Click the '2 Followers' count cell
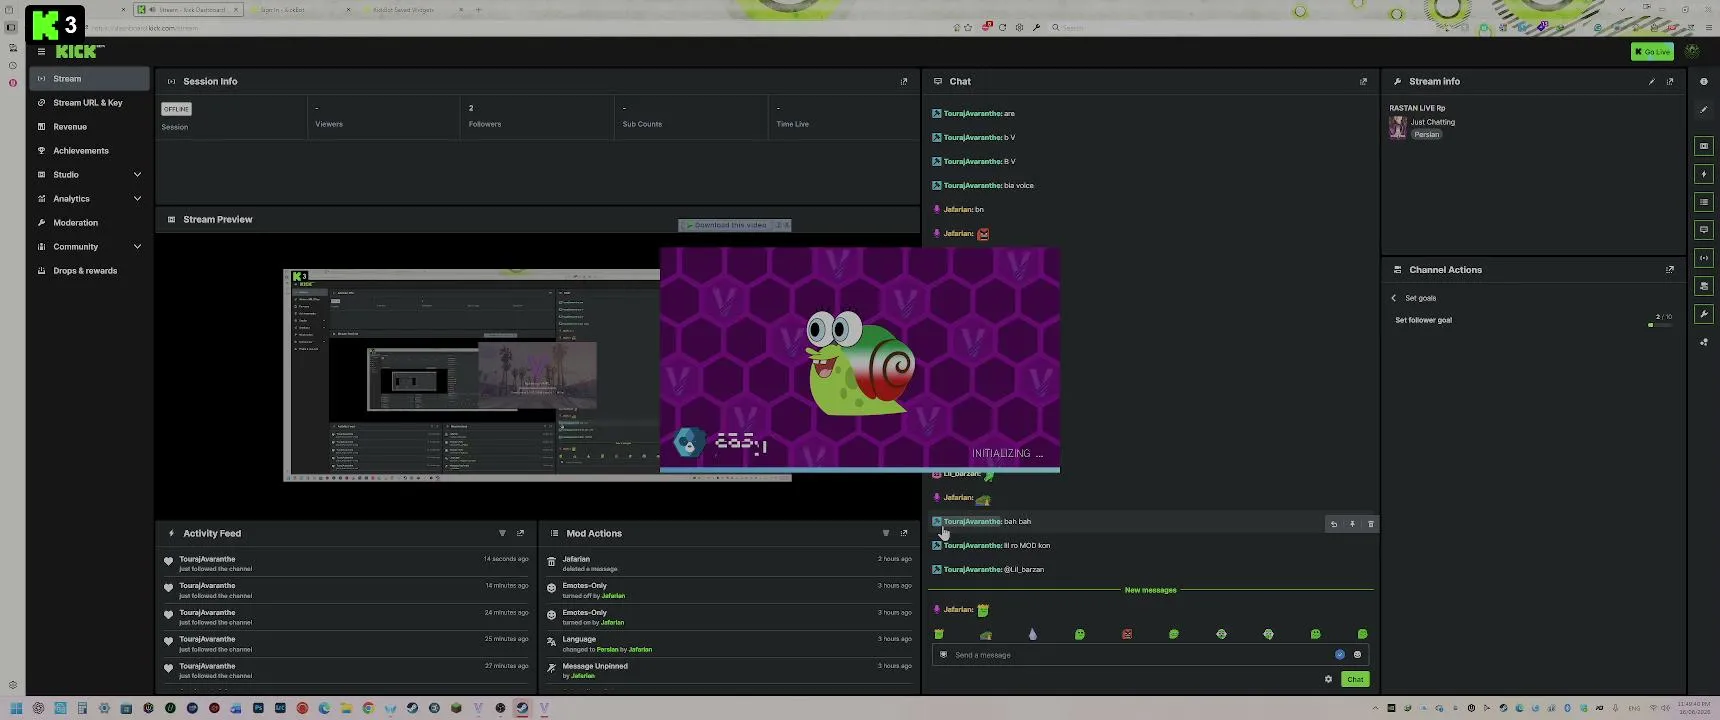 pos(537,116)
